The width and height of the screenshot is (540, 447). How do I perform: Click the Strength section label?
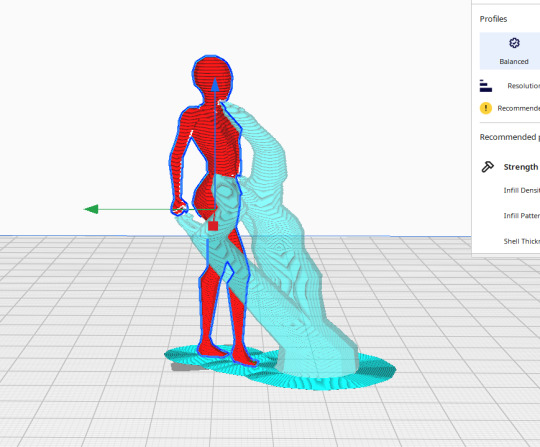point(521,167)
